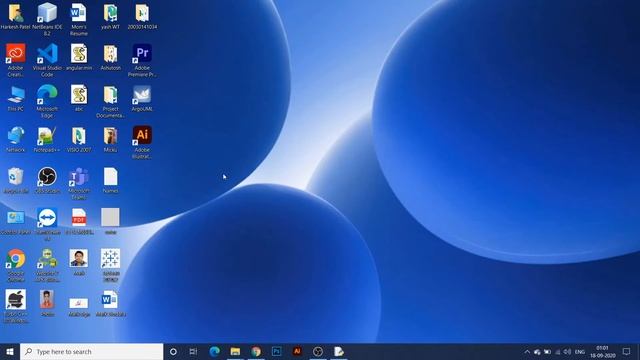640x360 pixels.
Task: Open Mom's Resume Word document
Action: (78, 13)
